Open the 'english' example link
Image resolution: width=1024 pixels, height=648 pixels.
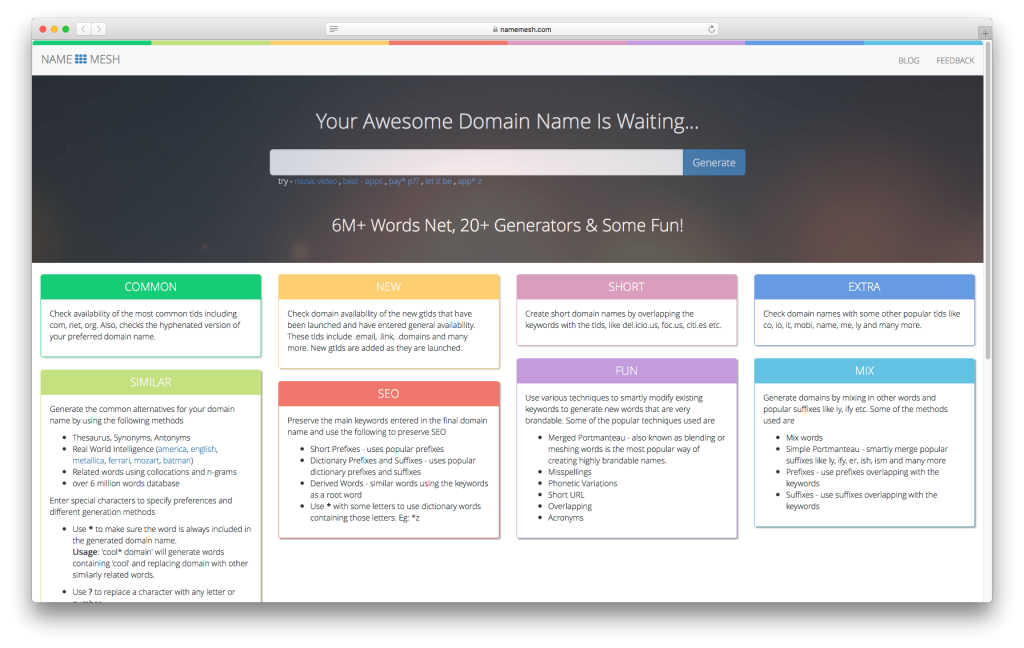click(x=203, y=449)
